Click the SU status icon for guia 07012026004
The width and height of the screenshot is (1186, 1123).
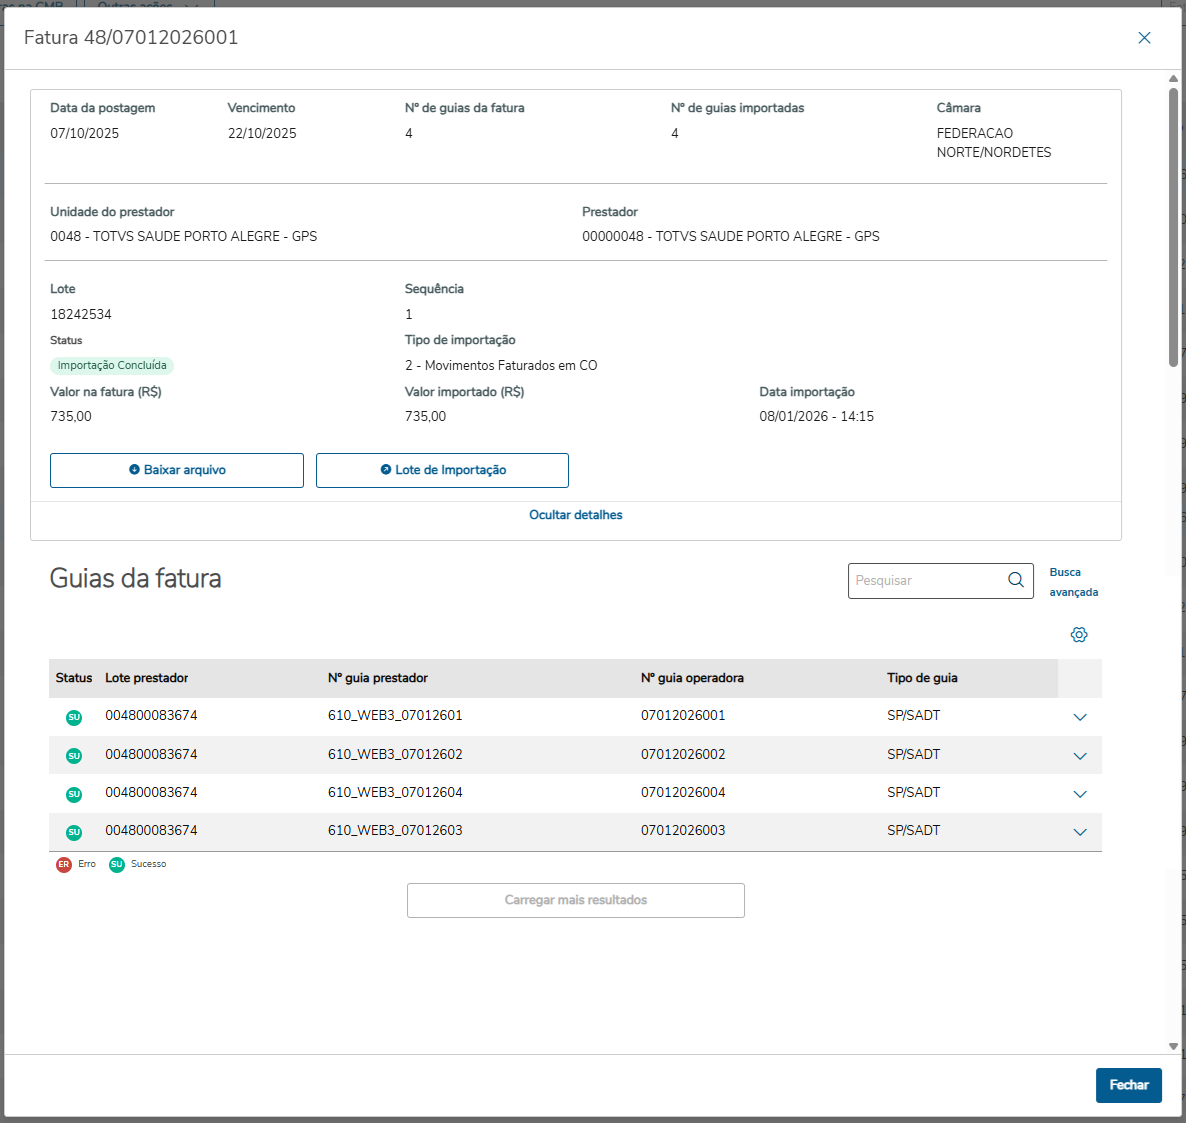pyautogui.click(x=74, y=794)
